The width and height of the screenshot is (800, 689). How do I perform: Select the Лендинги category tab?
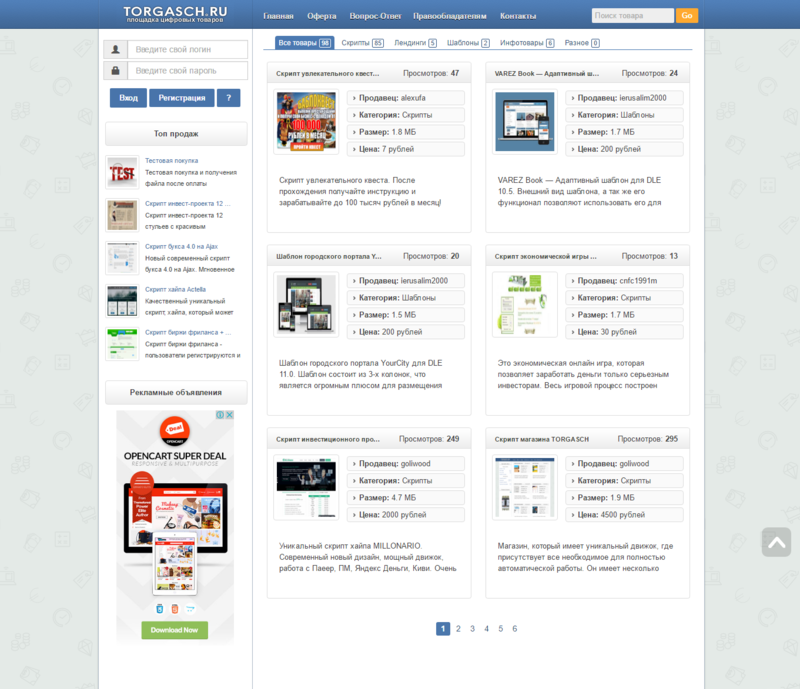(415, 43)
